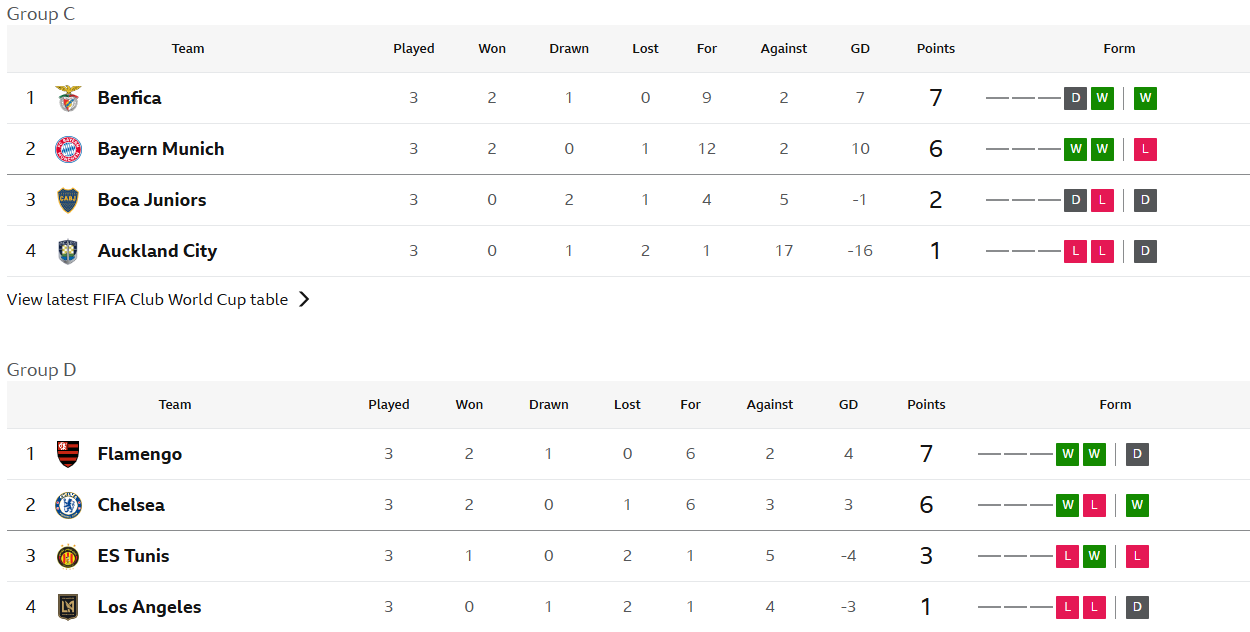Select the Auckland City team name
The height and width of the screenshot is (632, 1250).
(x=157, y=251)
